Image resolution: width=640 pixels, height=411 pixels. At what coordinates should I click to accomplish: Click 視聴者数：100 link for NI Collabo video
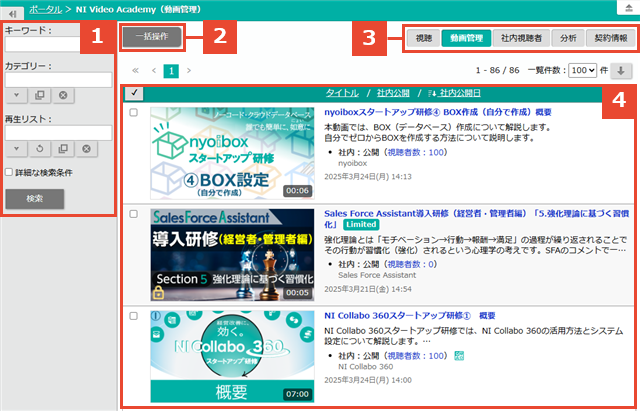coord(415,356)
